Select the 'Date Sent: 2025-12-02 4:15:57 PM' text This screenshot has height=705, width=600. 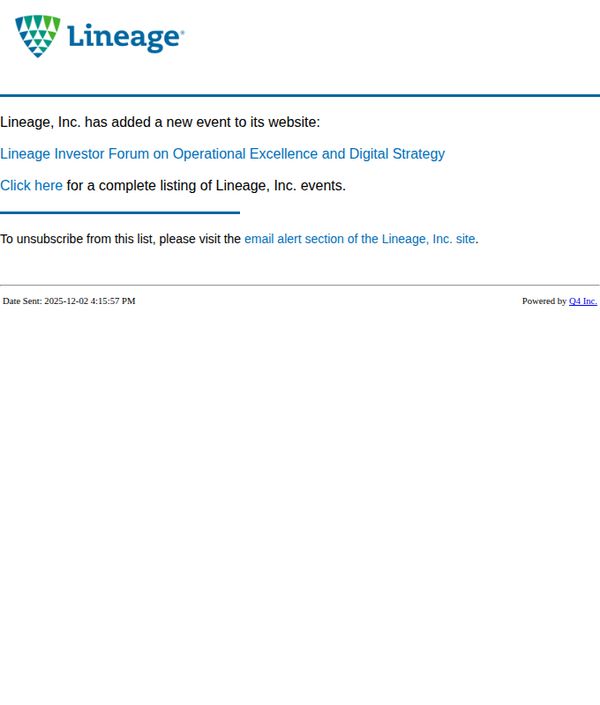69,301
